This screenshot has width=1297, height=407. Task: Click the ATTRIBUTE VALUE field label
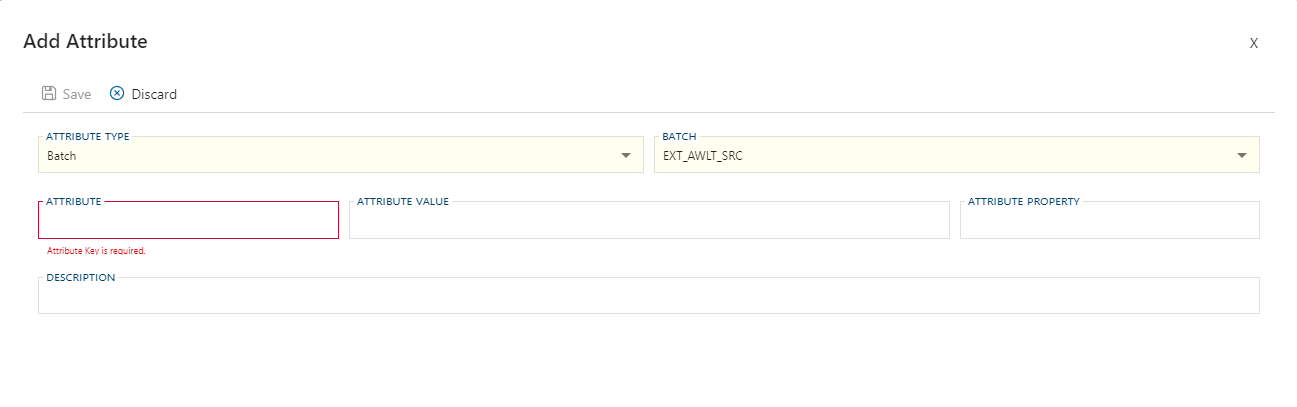click(x=403, y=201)
